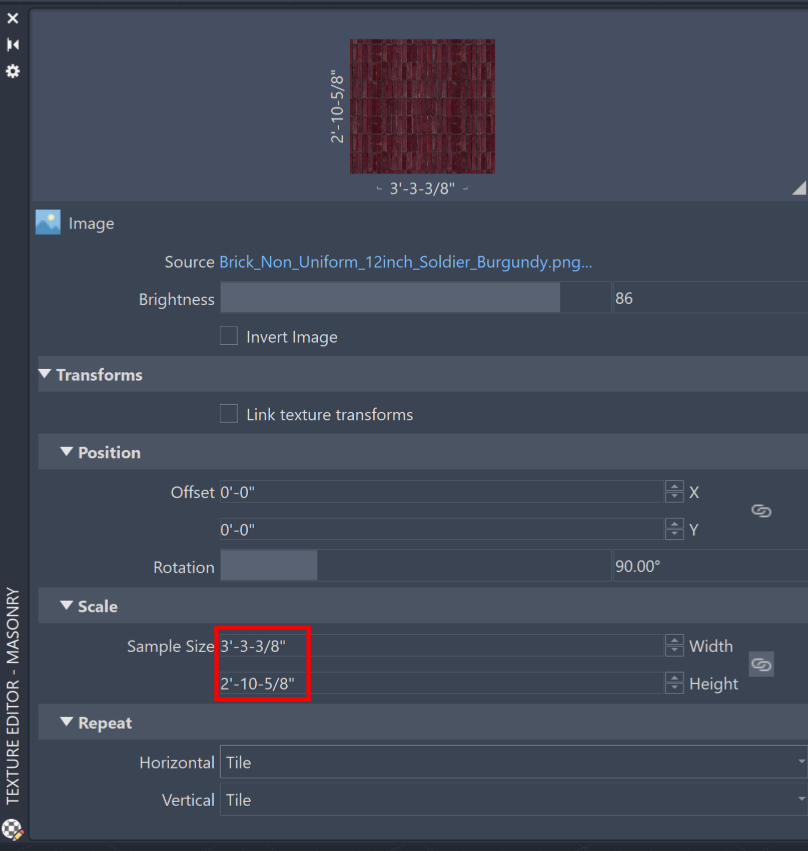Open the Horizontal repeat Tile dropdown
Screen dimensions: 808x851
tap(510, 762)
